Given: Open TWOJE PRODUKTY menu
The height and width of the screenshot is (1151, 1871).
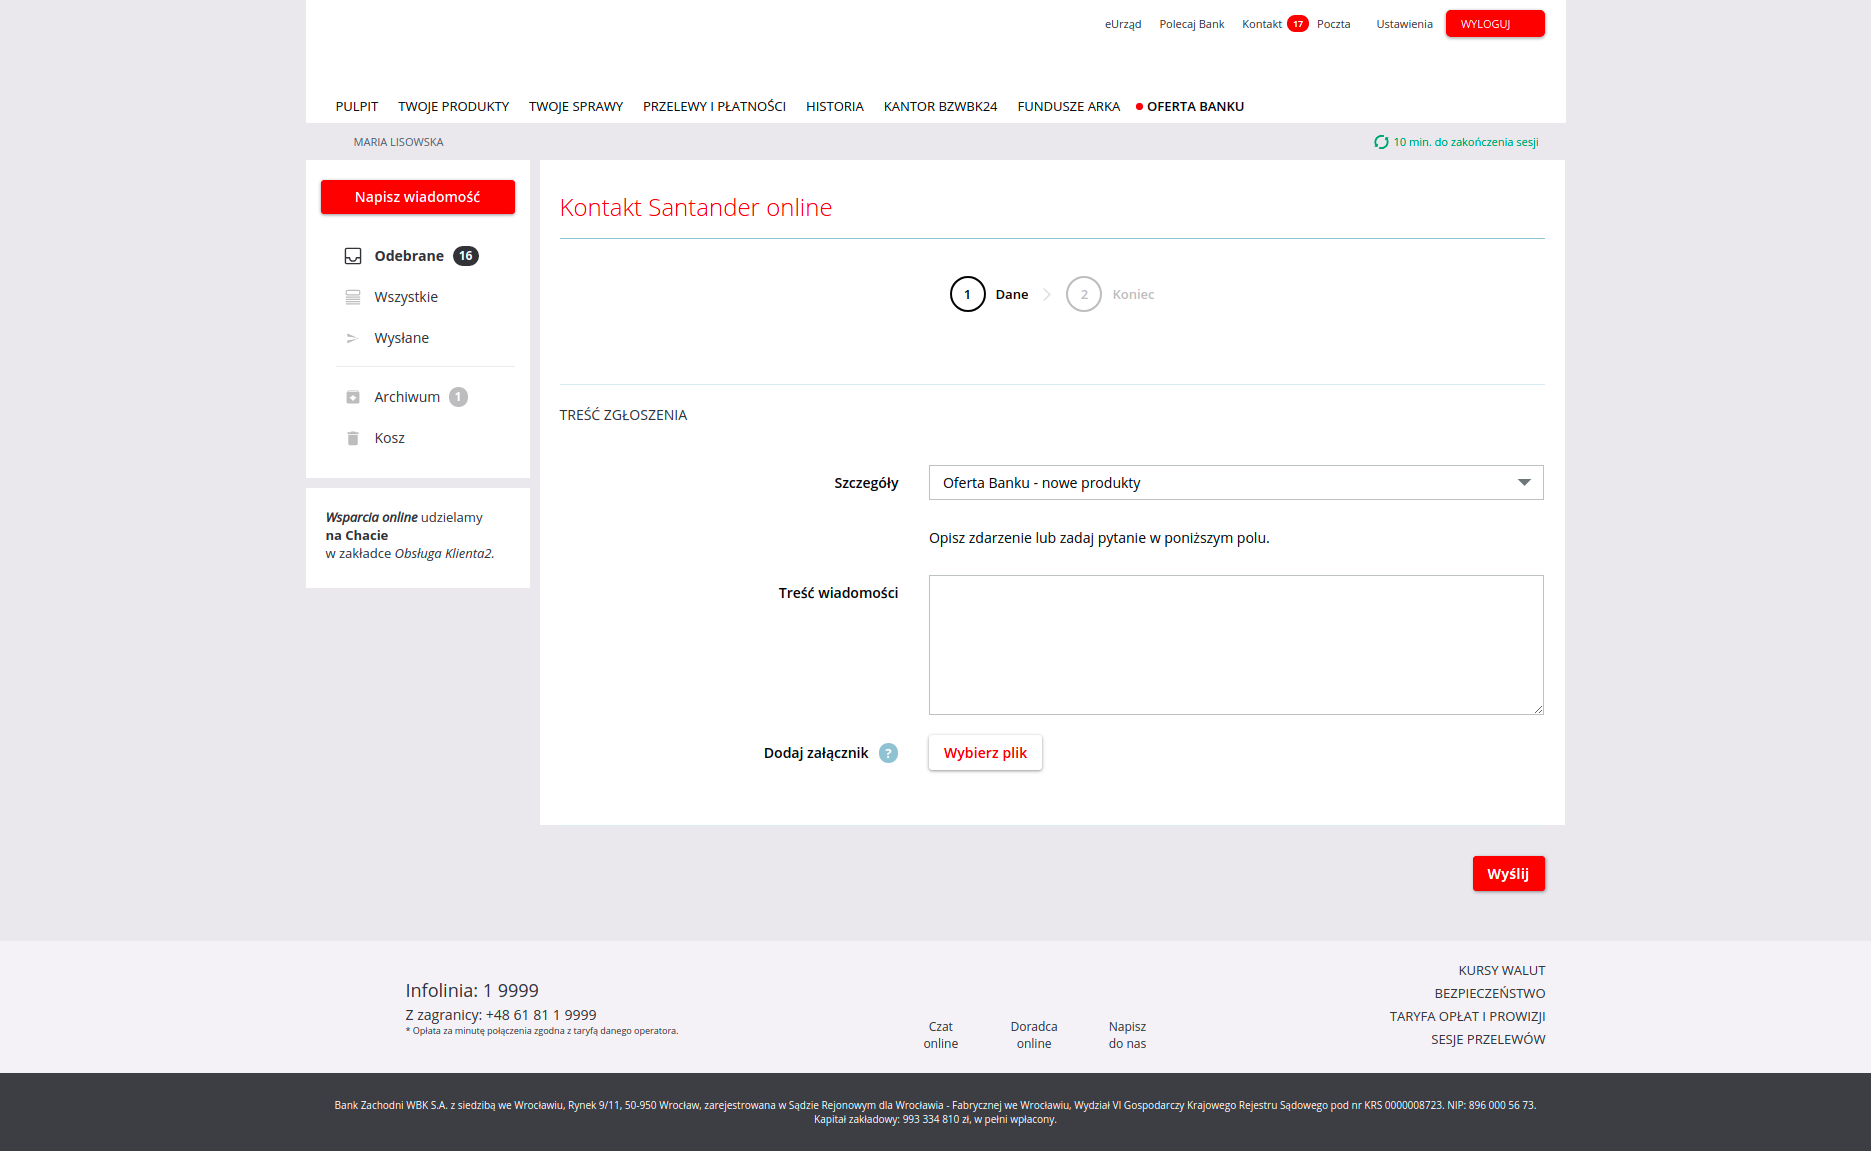Looking at the screenshot, I should tap(454, 106).
